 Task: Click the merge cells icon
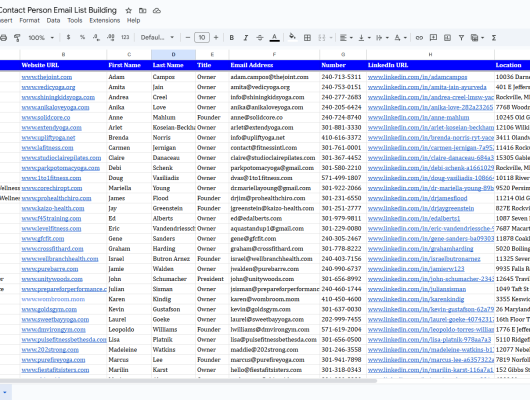coord(322,38)
